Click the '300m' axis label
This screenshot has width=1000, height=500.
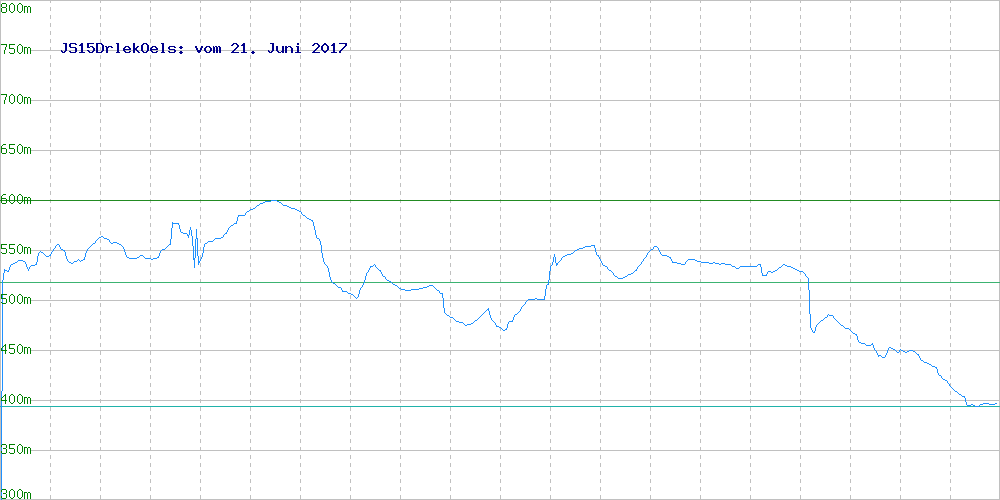tap(16, 494)
